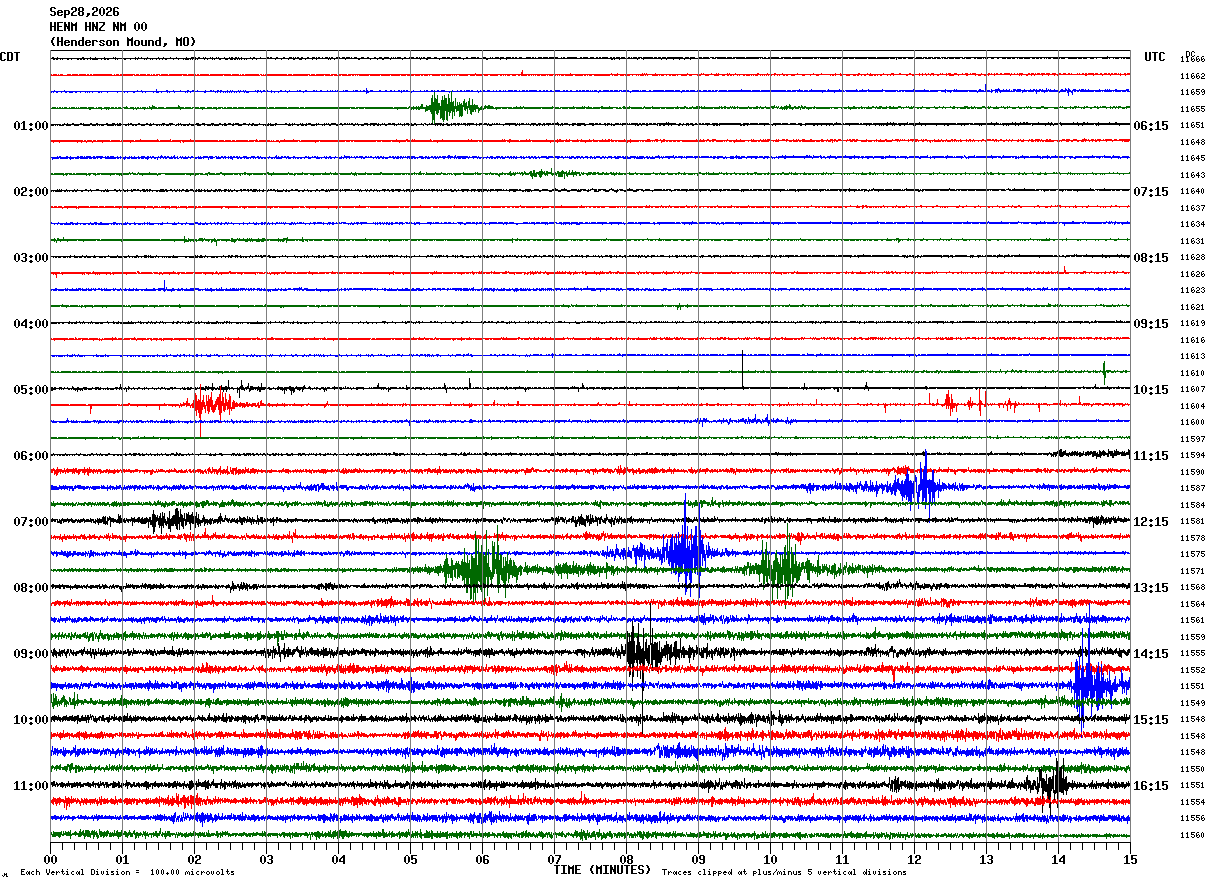Click the CDT timezone label
This screenshot has width=1210, height=886.
[10, 57]
